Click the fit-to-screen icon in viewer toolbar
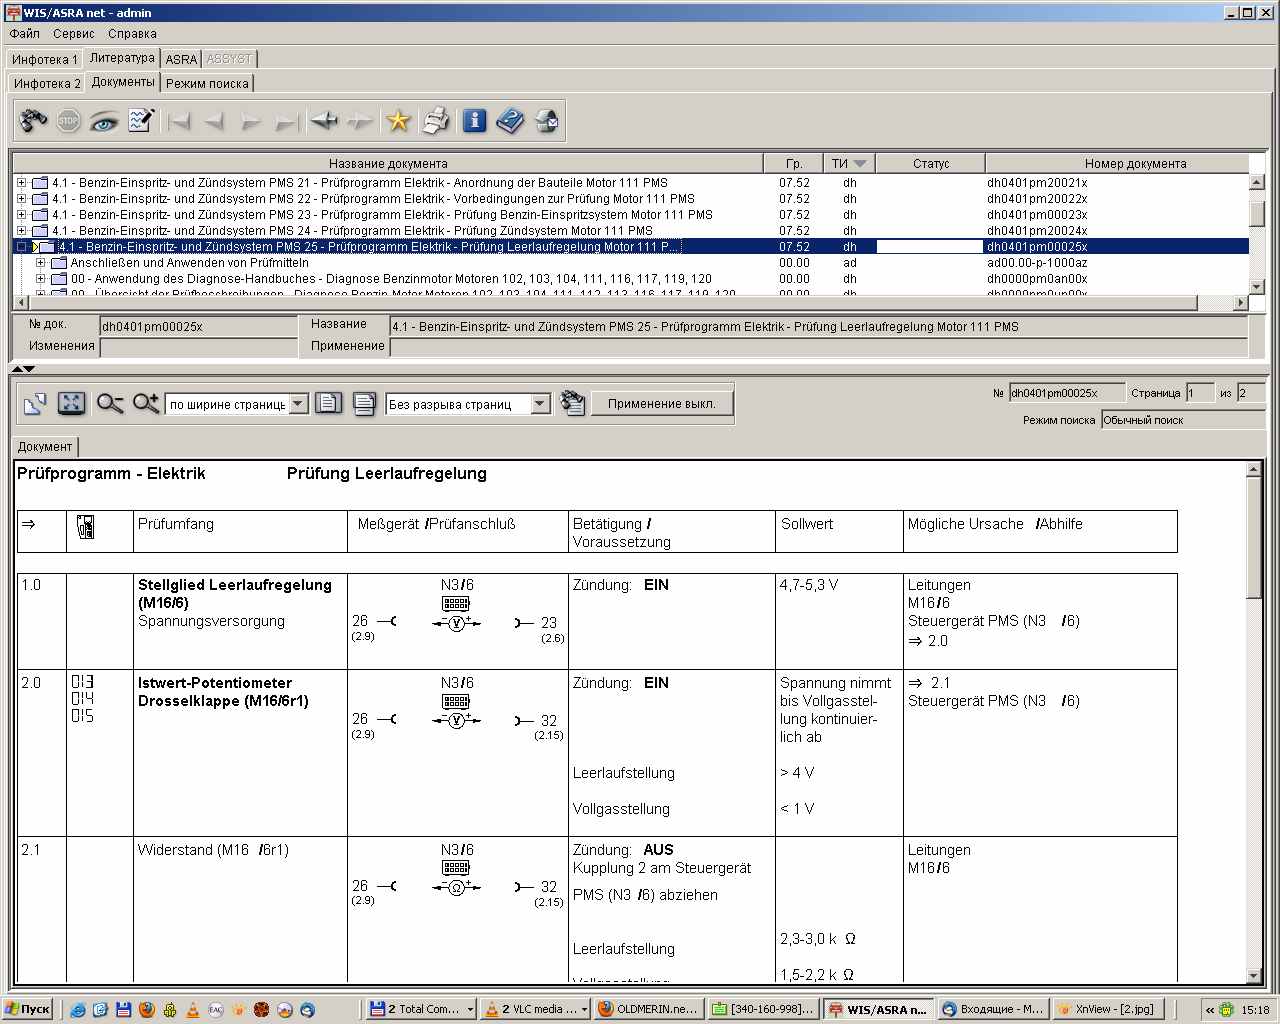 (x=71, y=403)
